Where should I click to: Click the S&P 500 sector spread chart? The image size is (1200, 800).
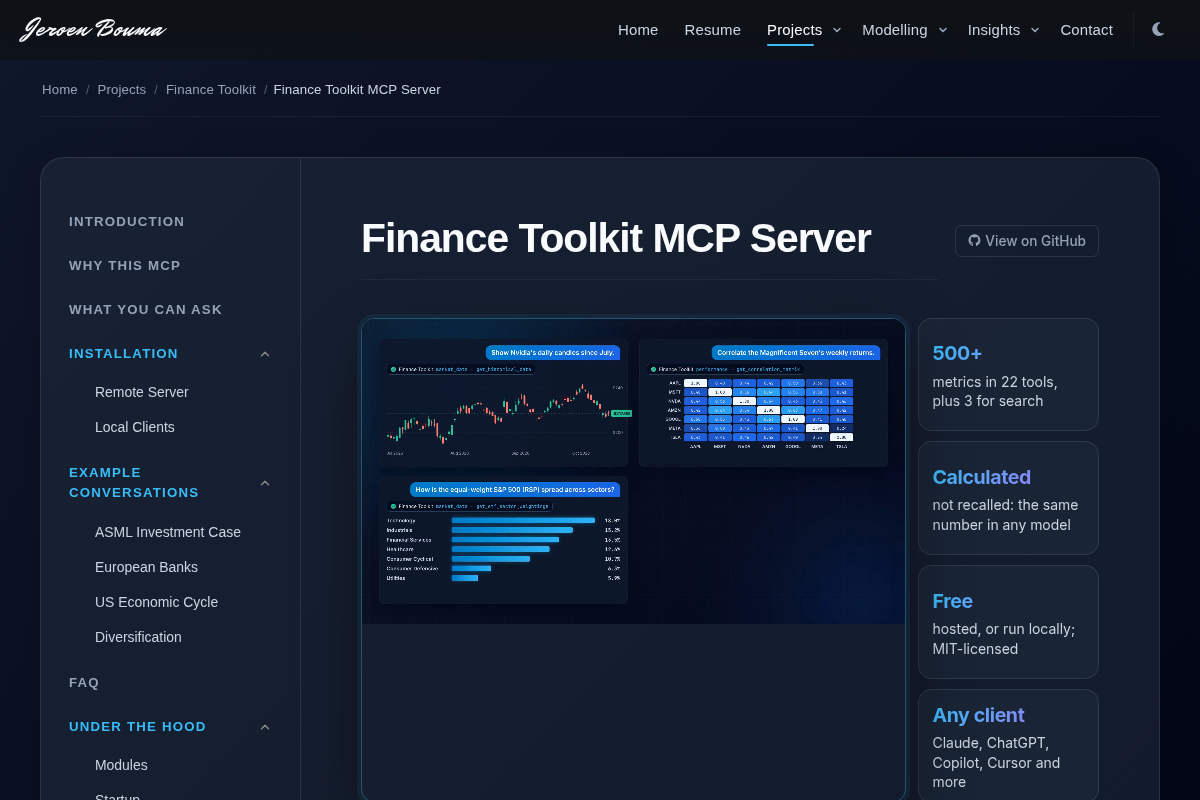(x=503, y=540)
